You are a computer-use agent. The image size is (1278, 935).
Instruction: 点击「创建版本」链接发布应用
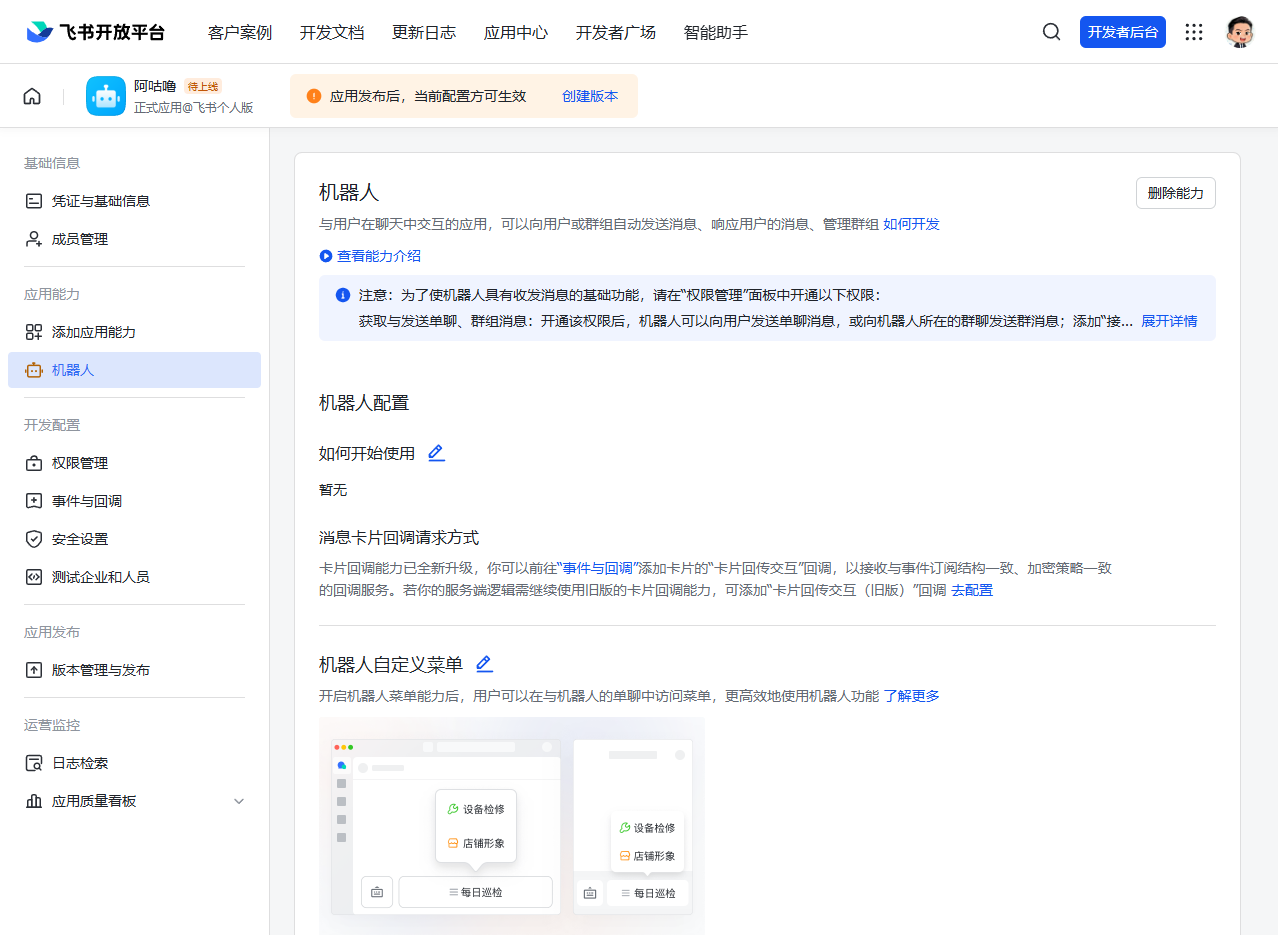pos(590,96)
